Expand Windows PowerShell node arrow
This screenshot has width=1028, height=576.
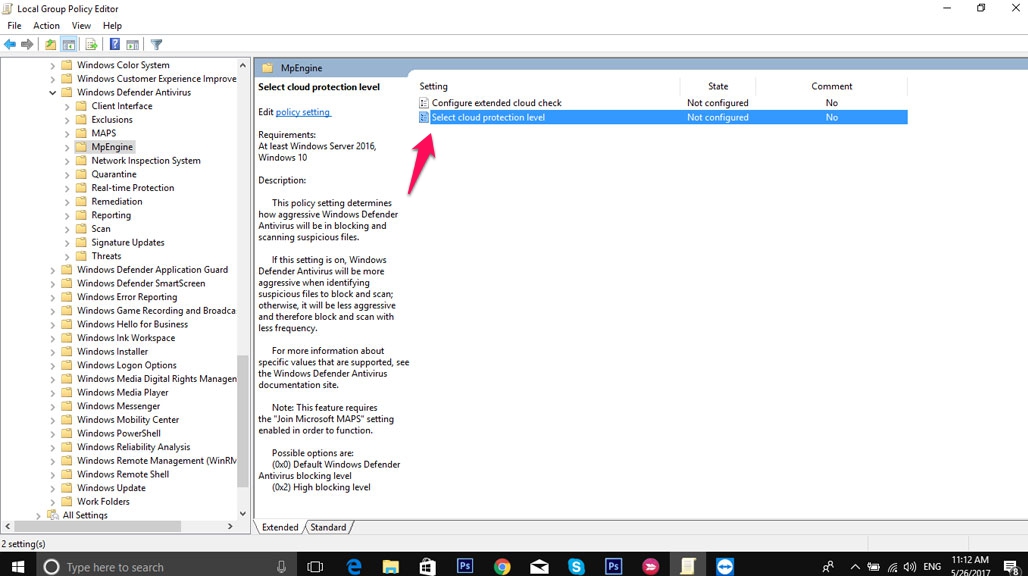pyautogui.click(x=52, y=434)
